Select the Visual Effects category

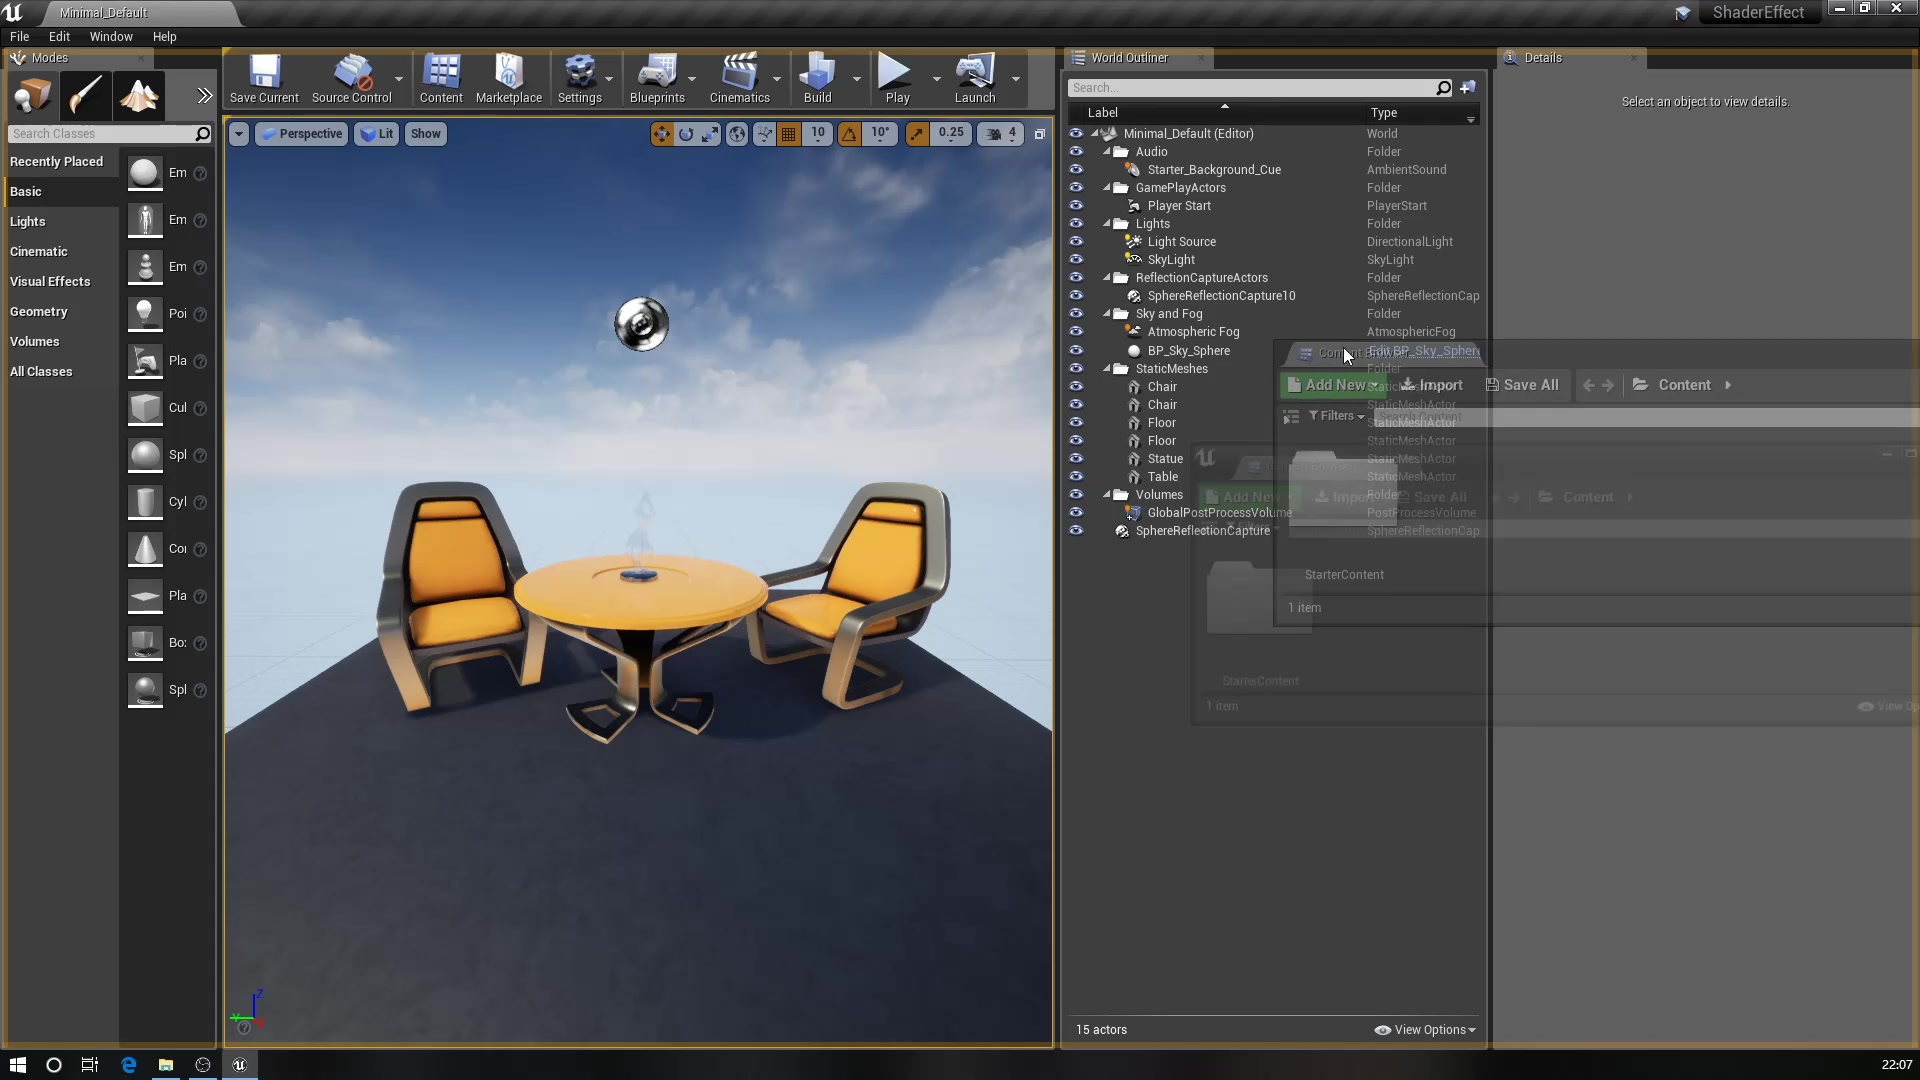[x=50, y=282]
